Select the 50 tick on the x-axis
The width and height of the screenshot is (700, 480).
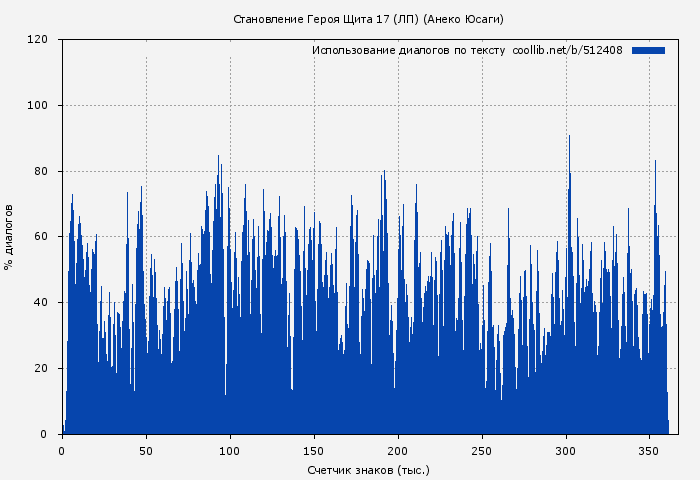146,450
